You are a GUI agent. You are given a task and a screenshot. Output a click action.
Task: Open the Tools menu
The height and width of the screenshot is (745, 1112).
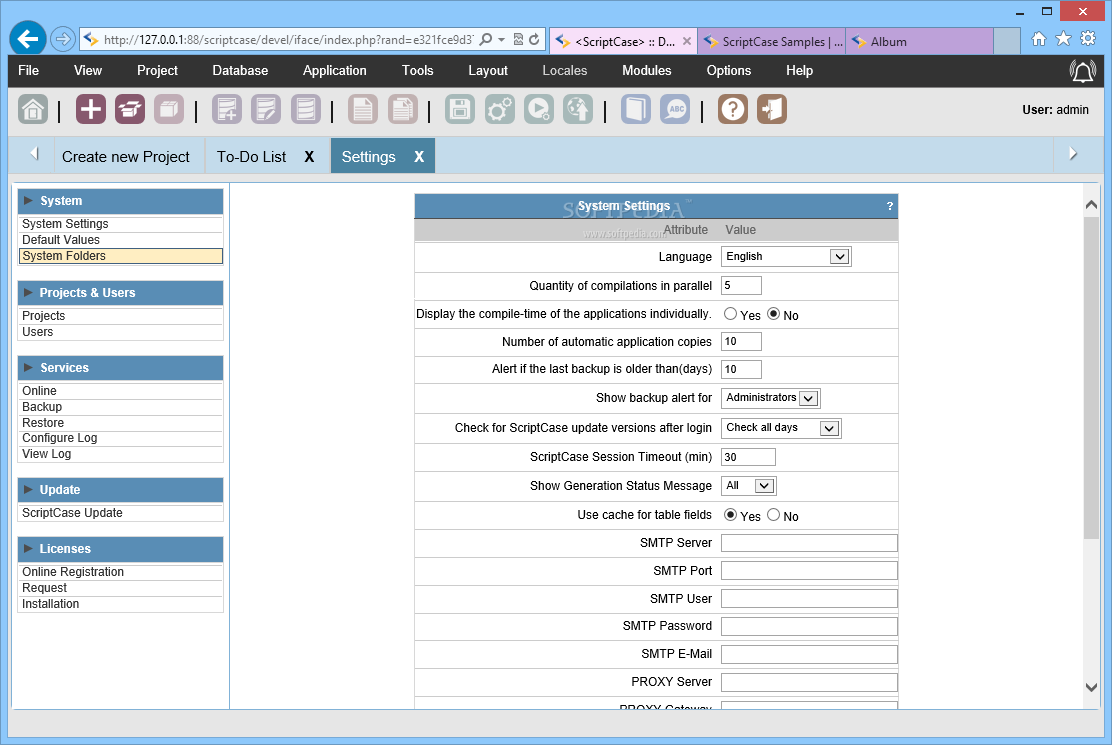pos(418,71)
